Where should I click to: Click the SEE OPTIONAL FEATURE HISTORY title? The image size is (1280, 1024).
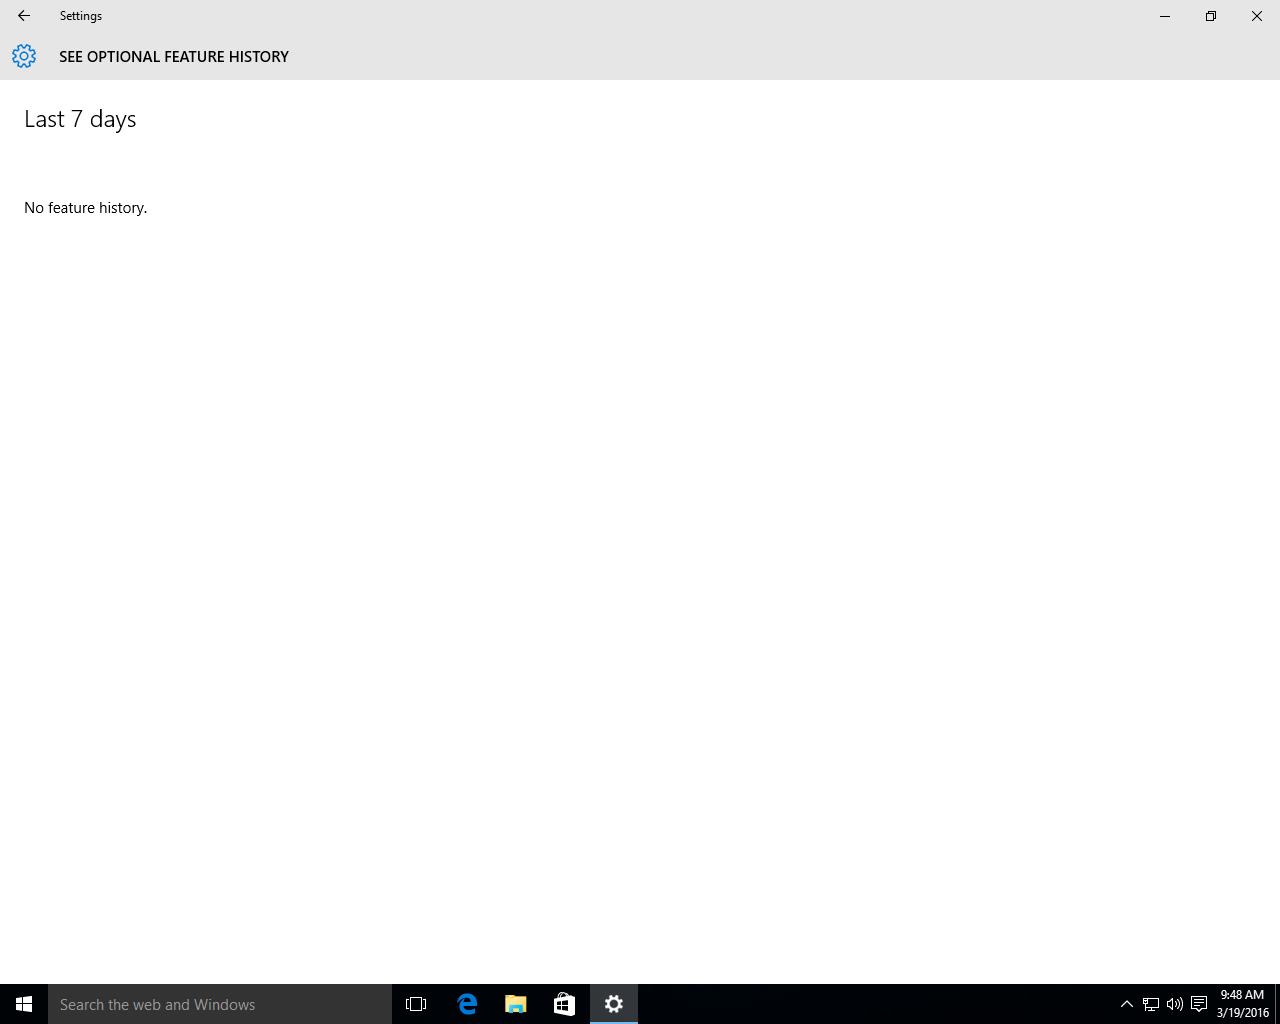coord(174,57)
